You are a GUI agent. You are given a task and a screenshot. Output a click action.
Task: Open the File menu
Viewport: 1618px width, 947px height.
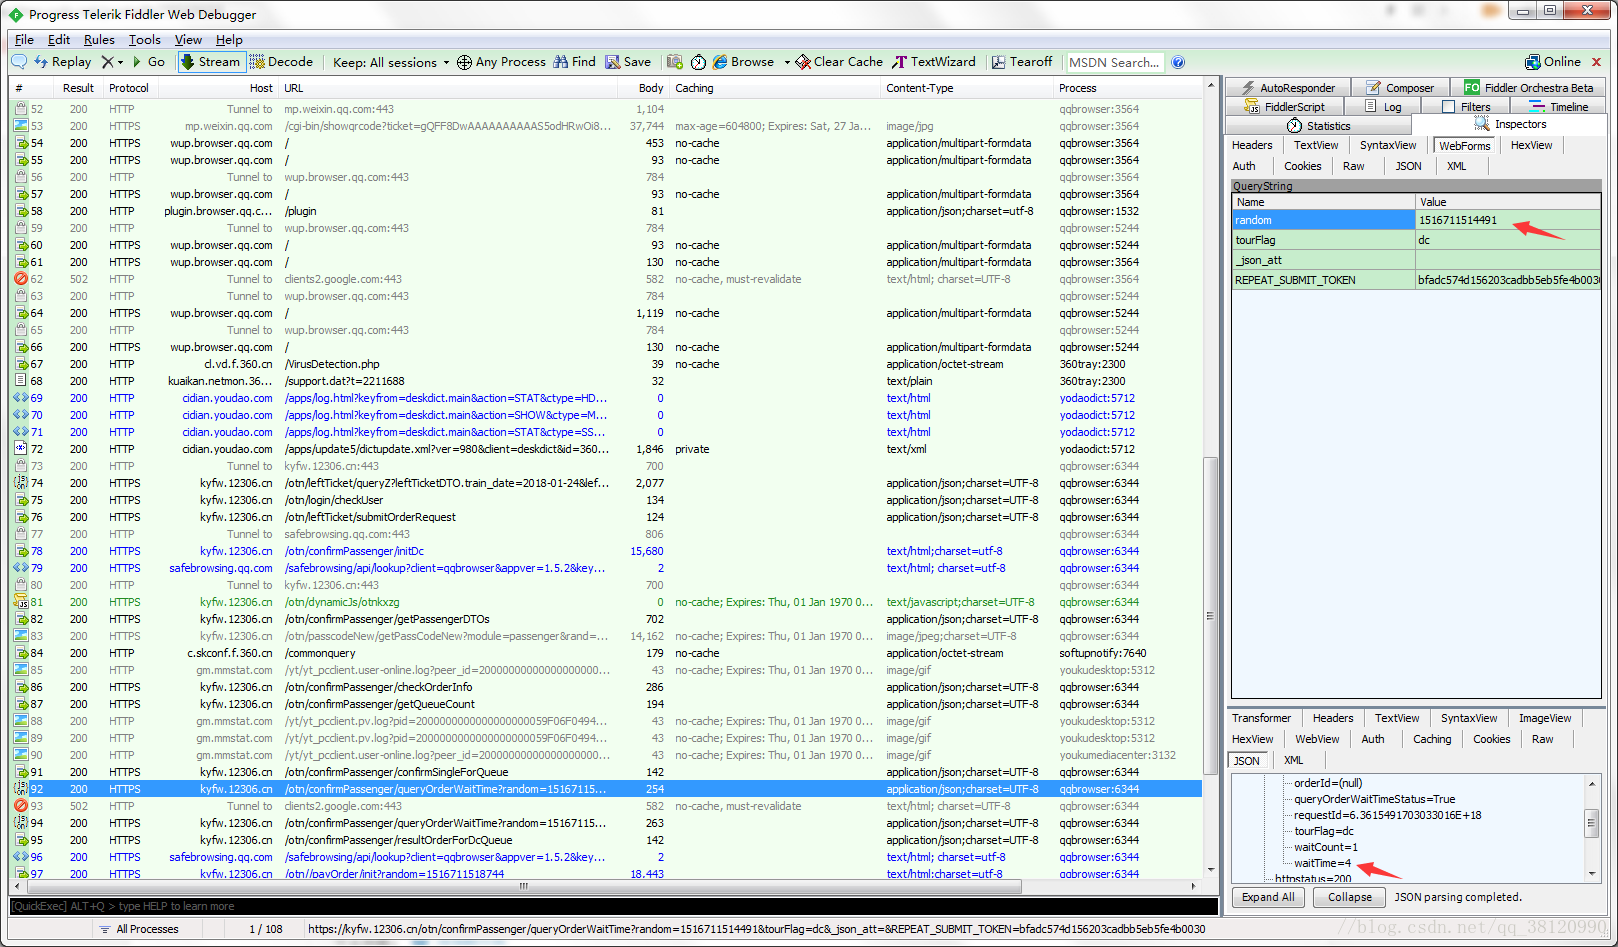tap(24, 40)
